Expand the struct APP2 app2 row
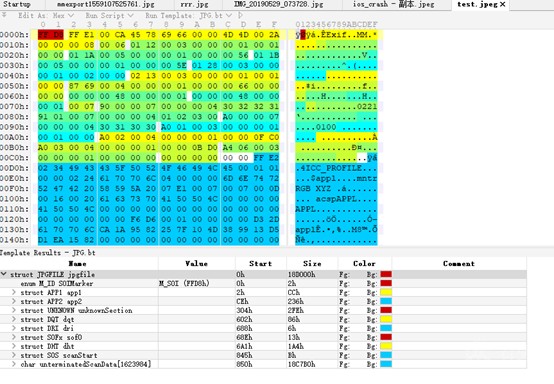 [14, 301]
